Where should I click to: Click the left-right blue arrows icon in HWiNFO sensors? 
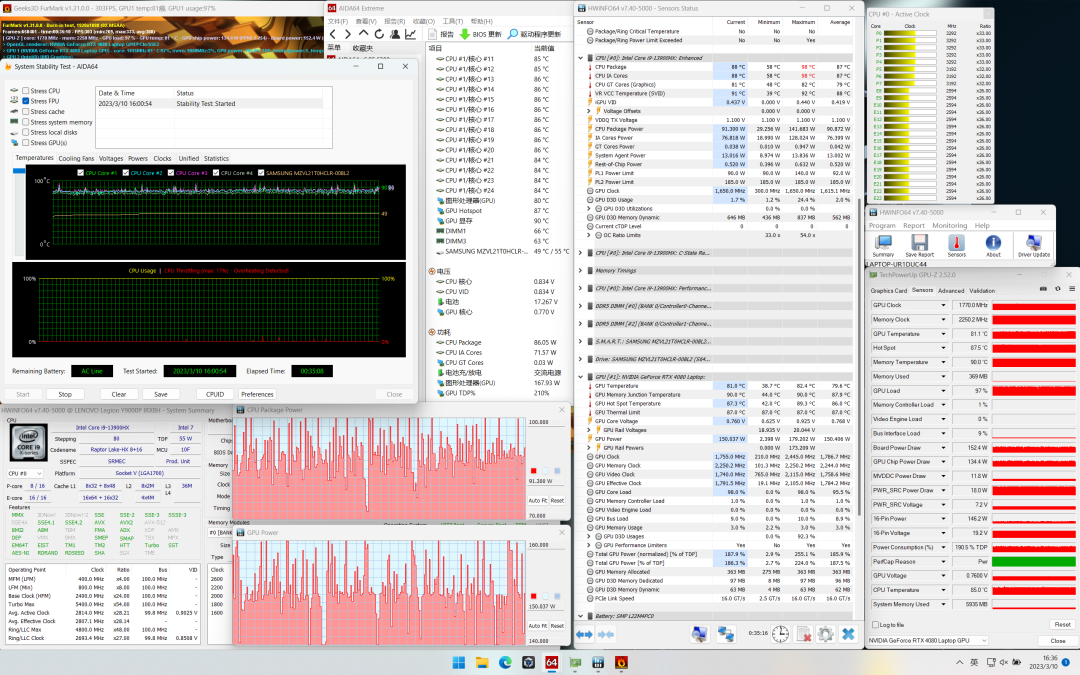[x=584, y=634]
